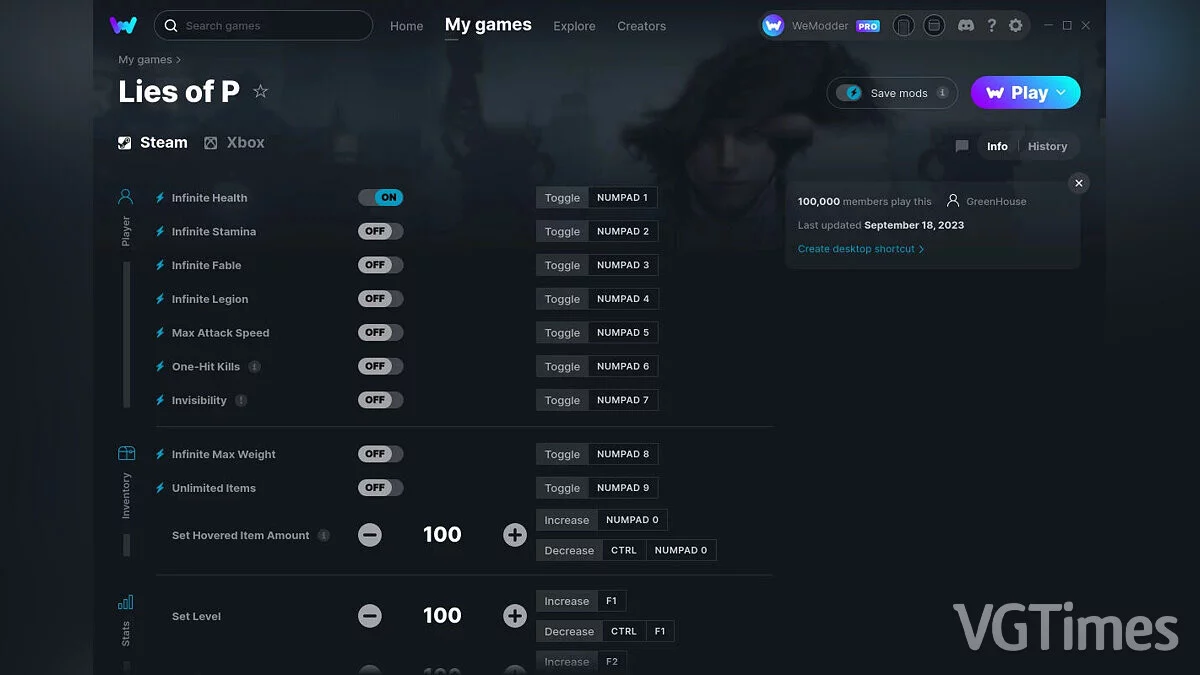Image resolution: width=1200 pixels, height=675 pixels.
Task: Open My games tab
Action: (488, 25)
